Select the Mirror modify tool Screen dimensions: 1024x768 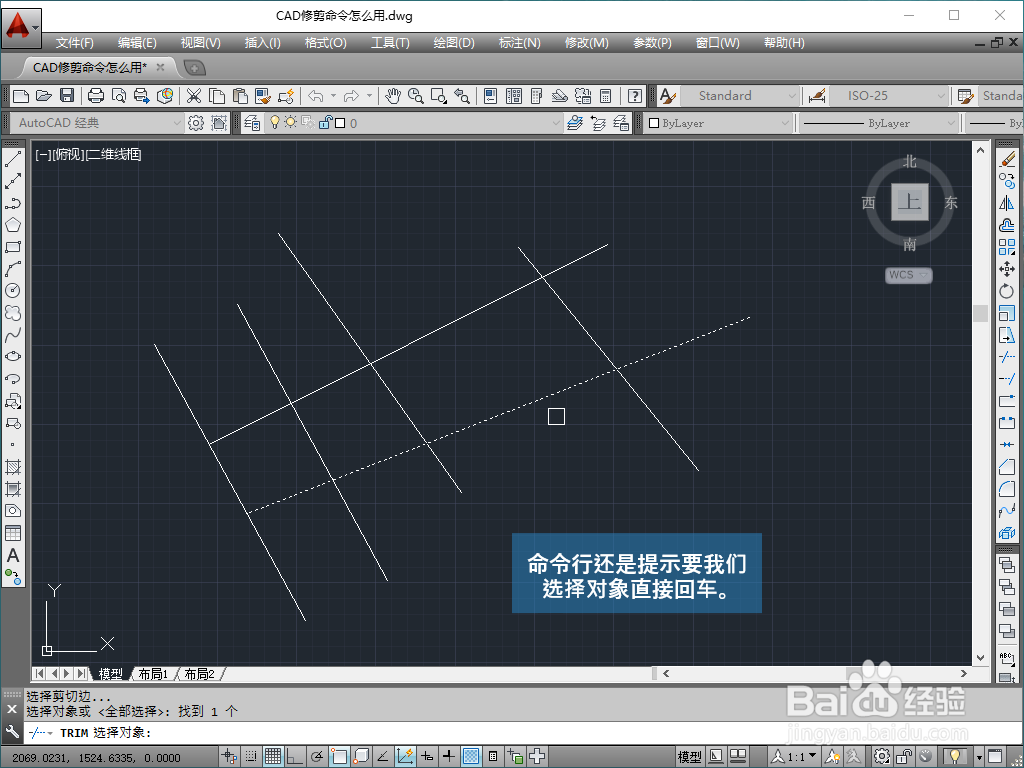click(x=1007, y=202)
